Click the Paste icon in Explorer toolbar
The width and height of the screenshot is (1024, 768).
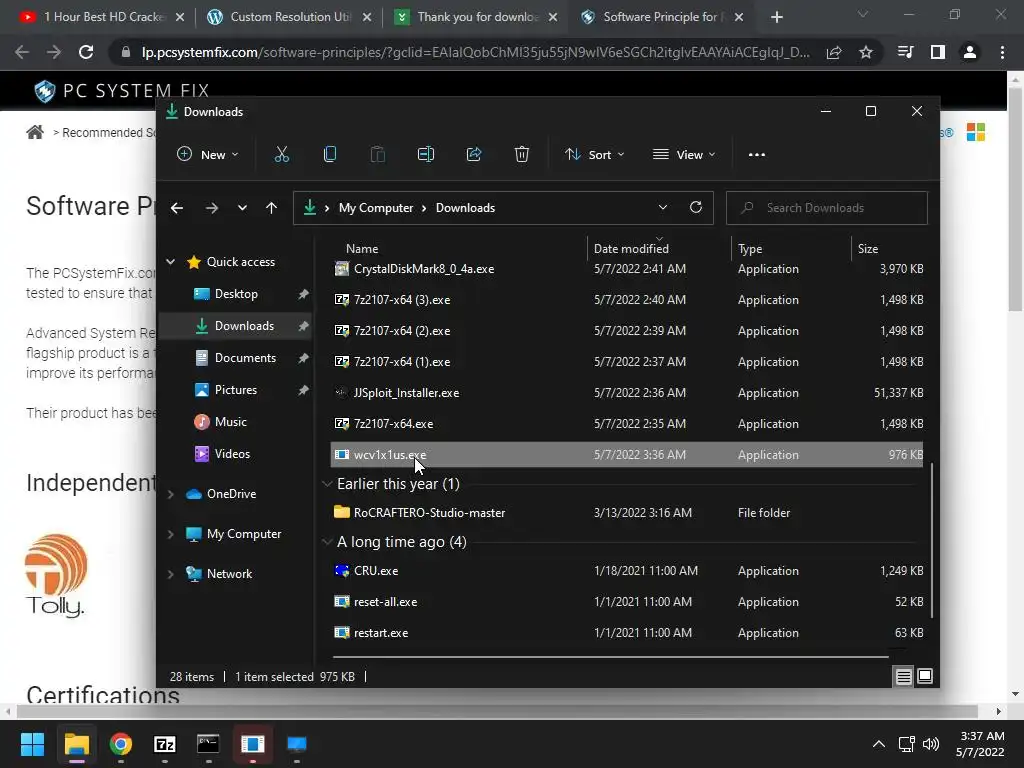point(377,155)
